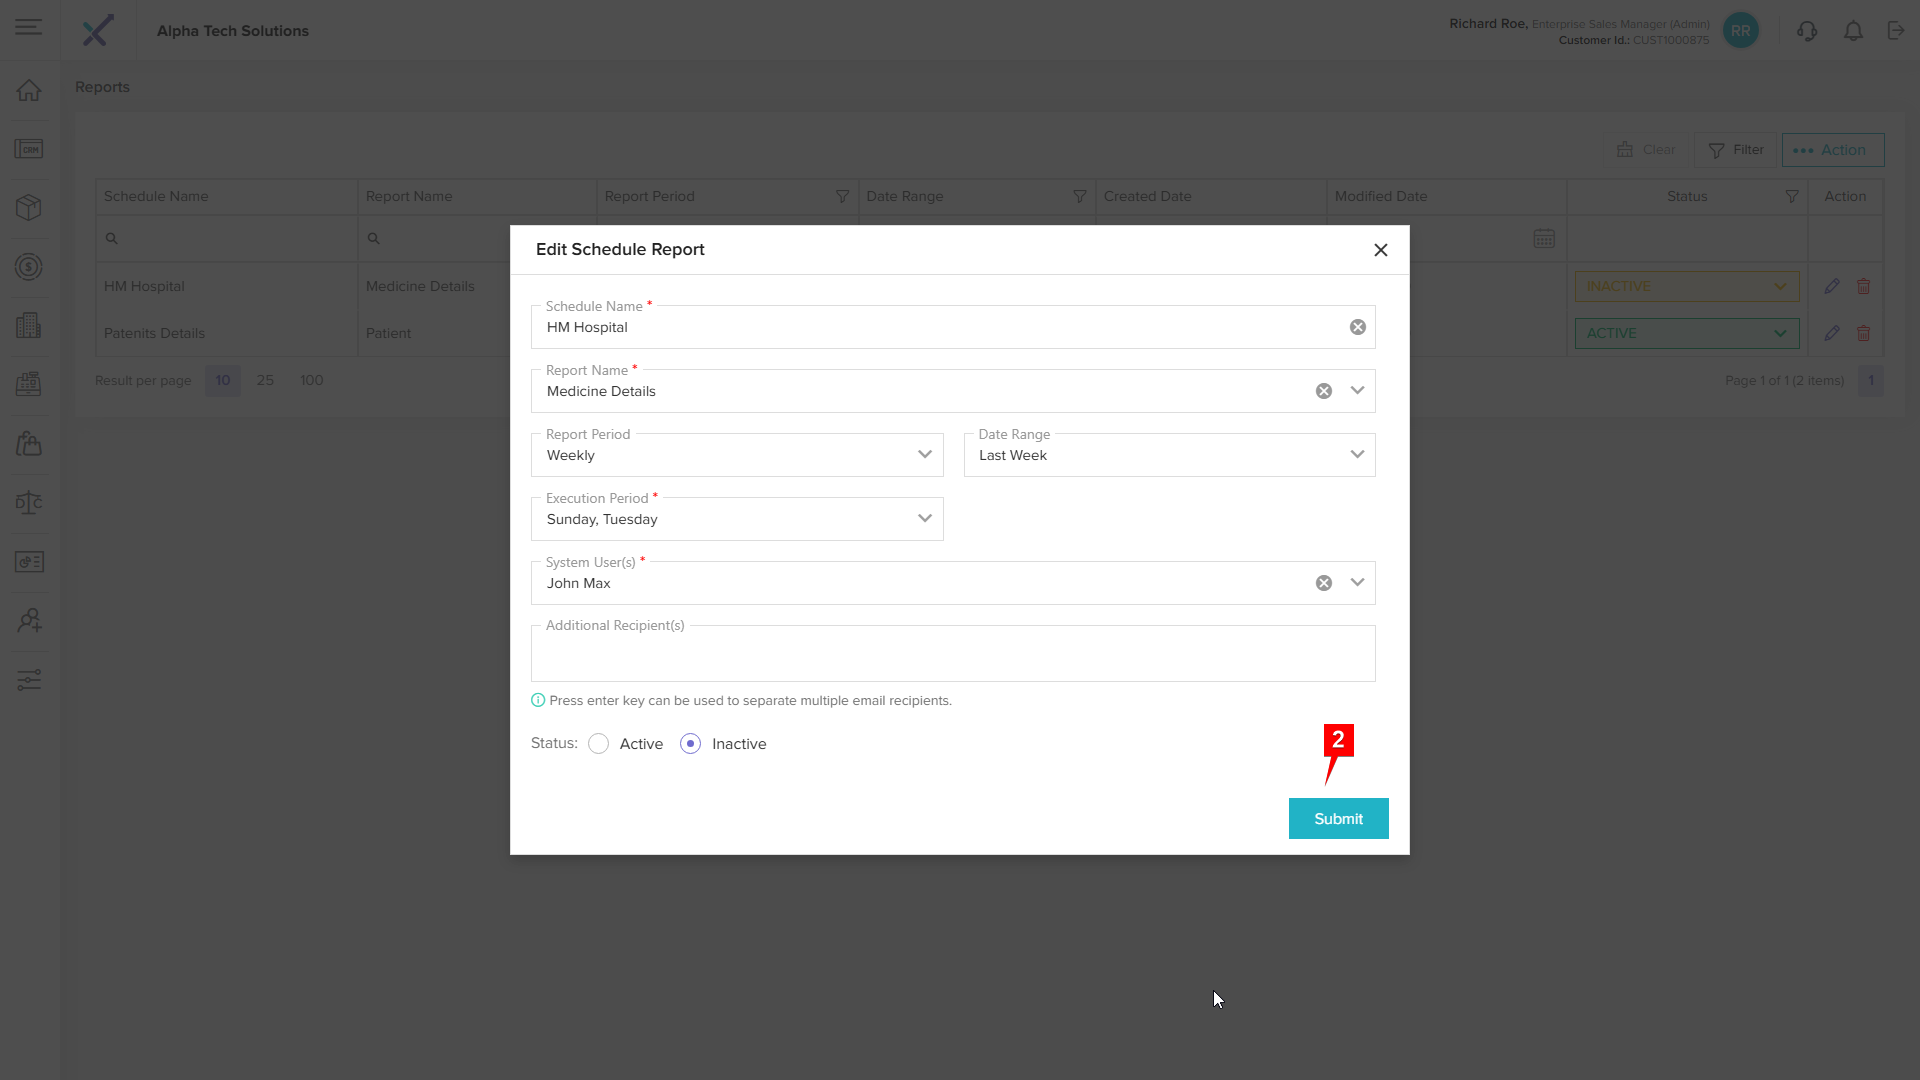Click the RR user avatar
The image size is (1920, 1080).
tap(1740, 31)
